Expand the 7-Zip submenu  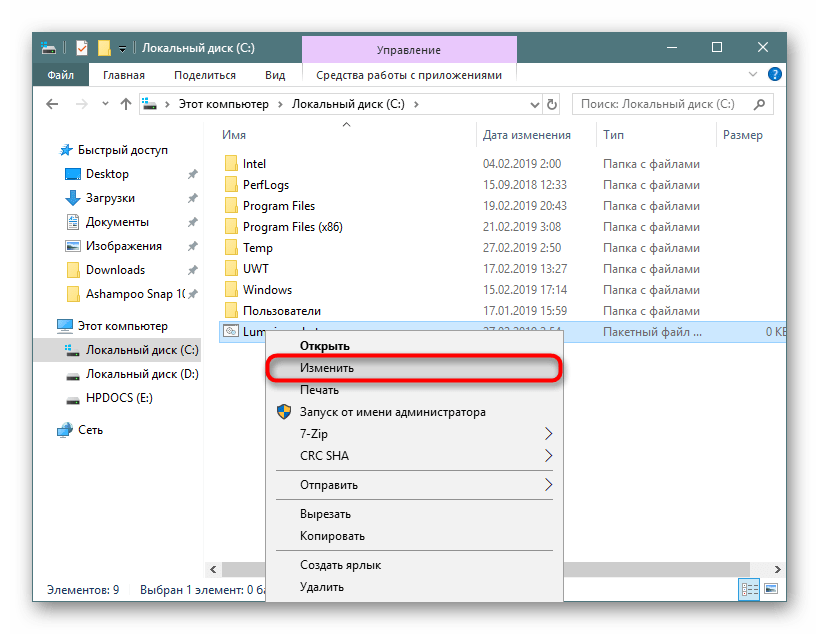pos(548,434)
